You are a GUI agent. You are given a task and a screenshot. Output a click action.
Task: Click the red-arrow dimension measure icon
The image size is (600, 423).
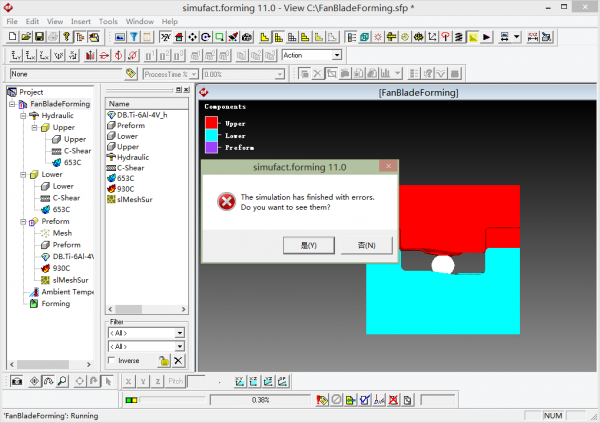(x=533, y=37)
